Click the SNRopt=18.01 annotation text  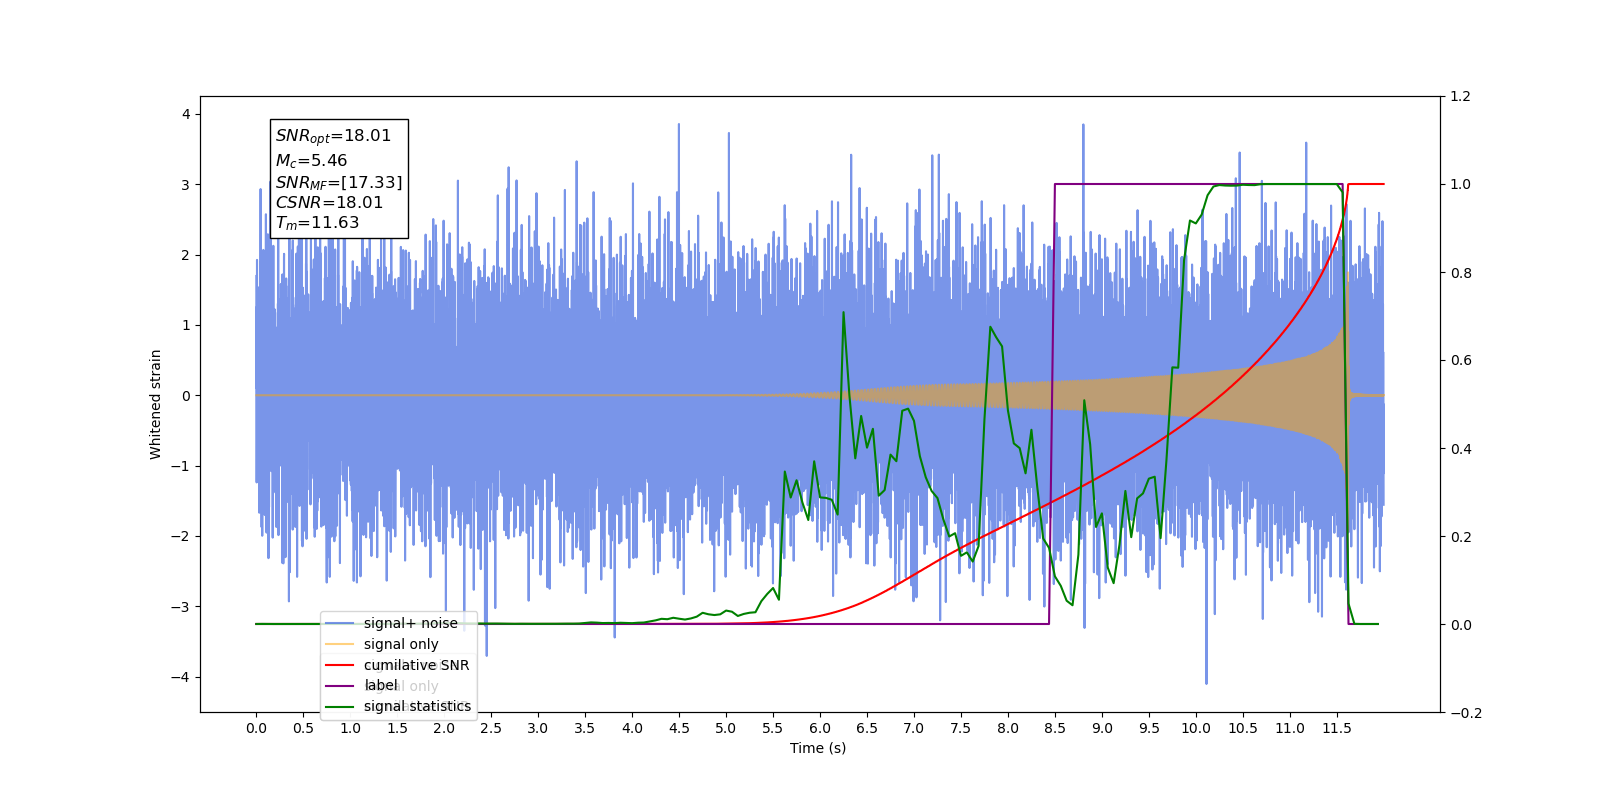pyautogui.click(x=333, y=136)
